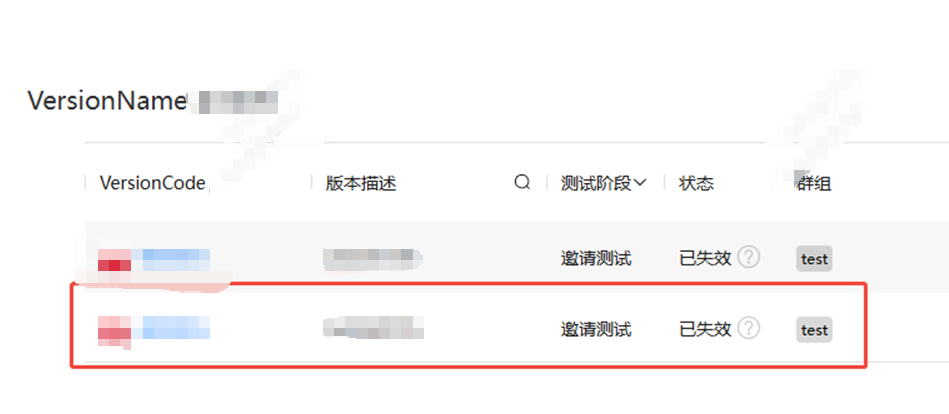Click blurred description in red-outlined row
Screen dimensions: 949x414
[x=373, y=328]
